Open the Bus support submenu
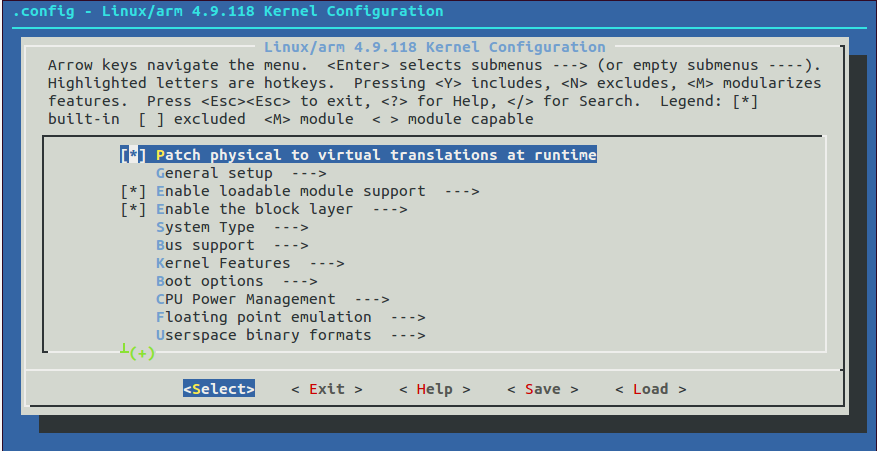The image size is (877, 451). (x=232, y=246)
